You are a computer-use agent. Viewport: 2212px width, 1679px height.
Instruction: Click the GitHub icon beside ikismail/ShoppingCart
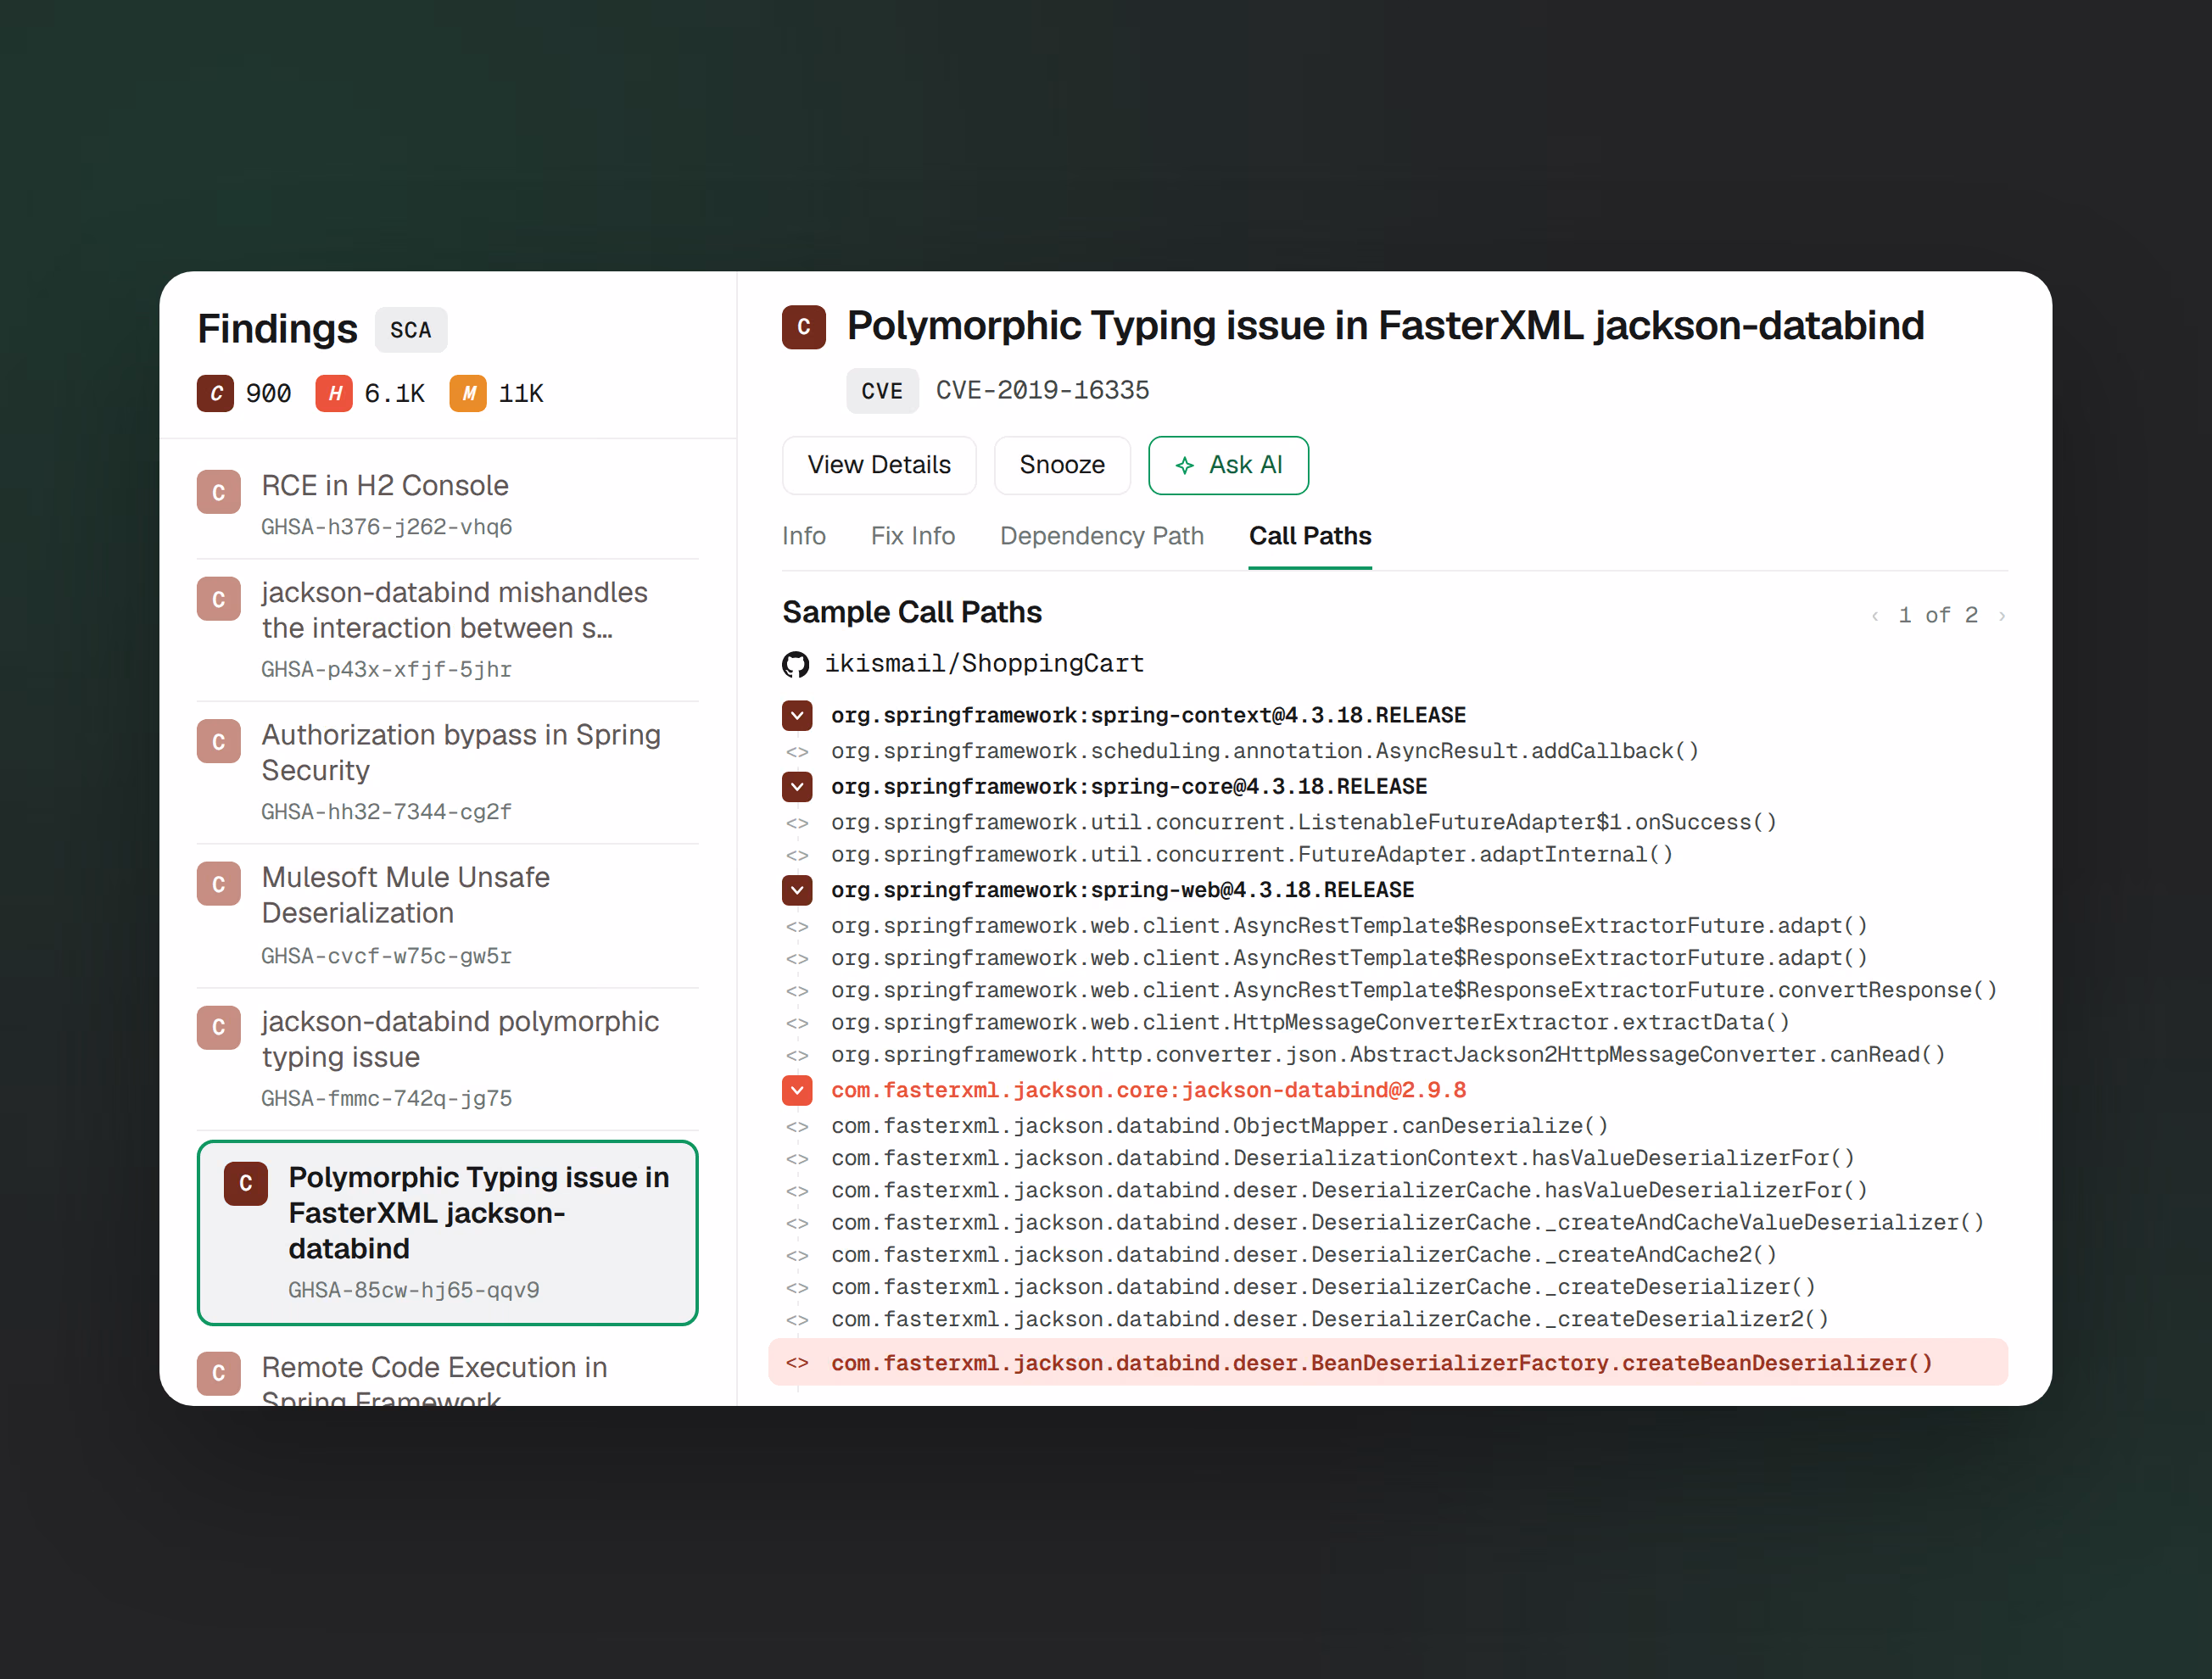pos(796,664)
